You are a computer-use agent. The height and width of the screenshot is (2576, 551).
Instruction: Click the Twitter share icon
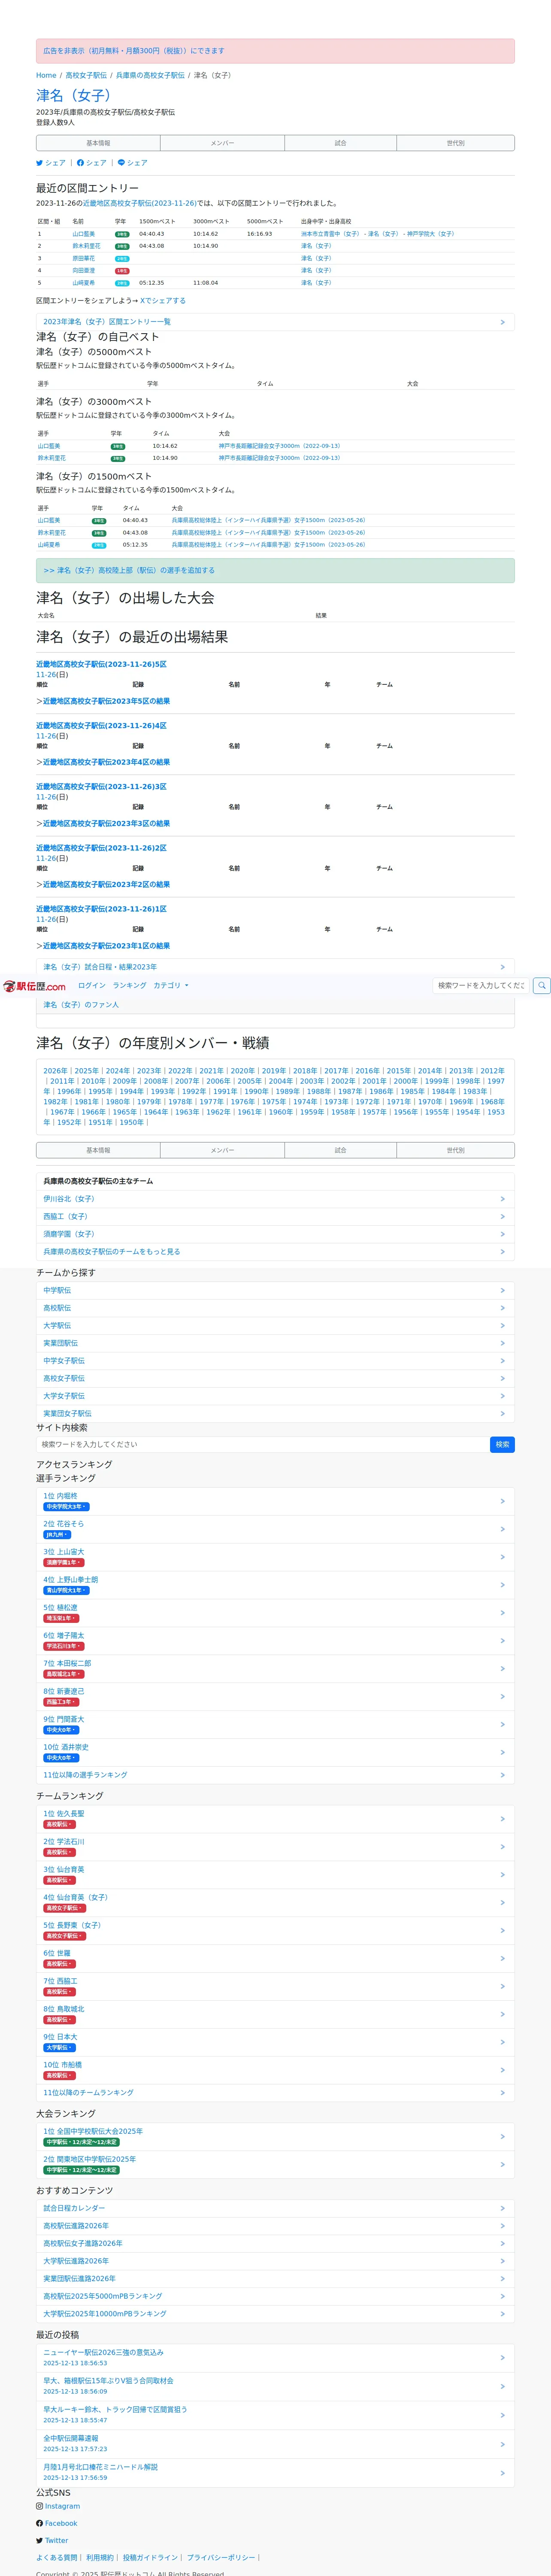point(40,163)
